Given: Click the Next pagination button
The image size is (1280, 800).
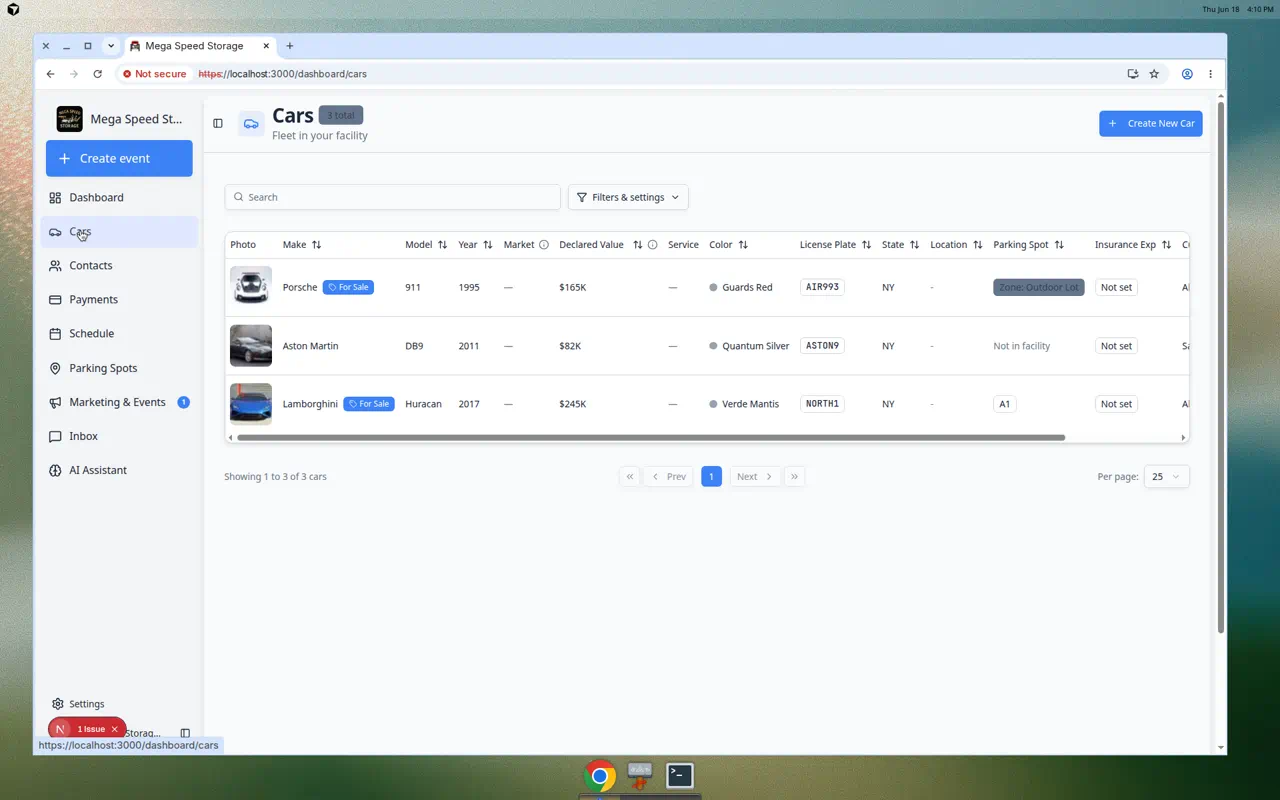Looking at the screenshot, I should [755, 477].
